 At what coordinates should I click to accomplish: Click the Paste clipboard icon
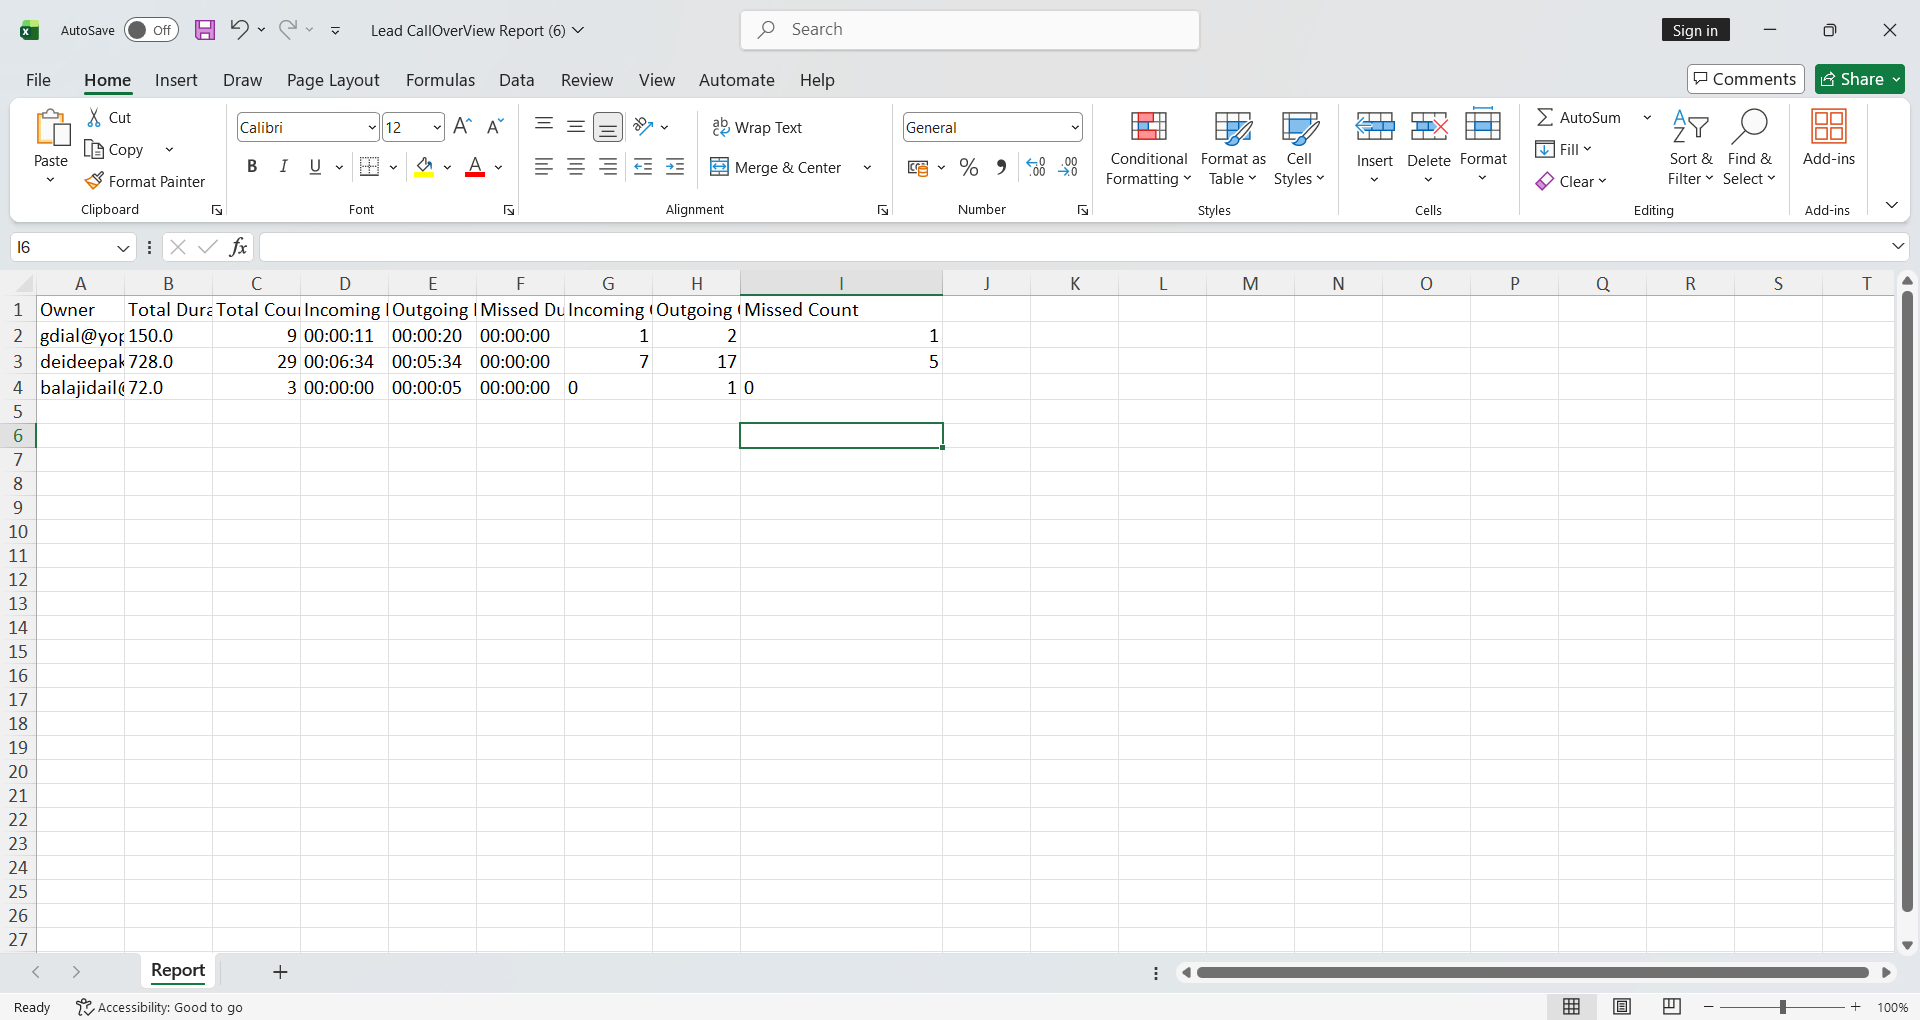tap(51, 128)
